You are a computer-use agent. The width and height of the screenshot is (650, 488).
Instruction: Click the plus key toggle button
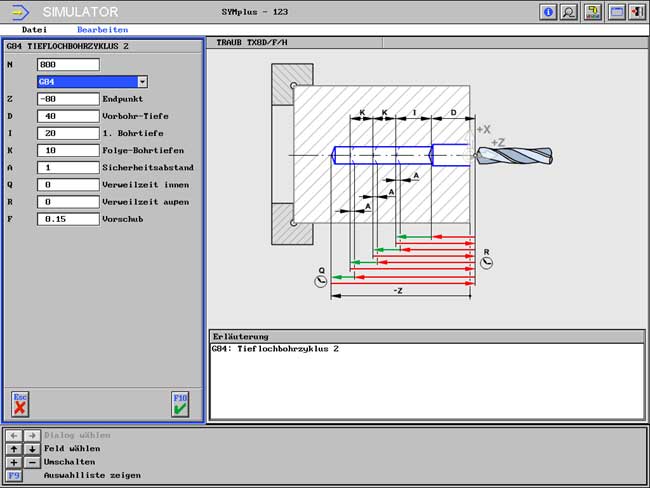click(x=12, y=462)
